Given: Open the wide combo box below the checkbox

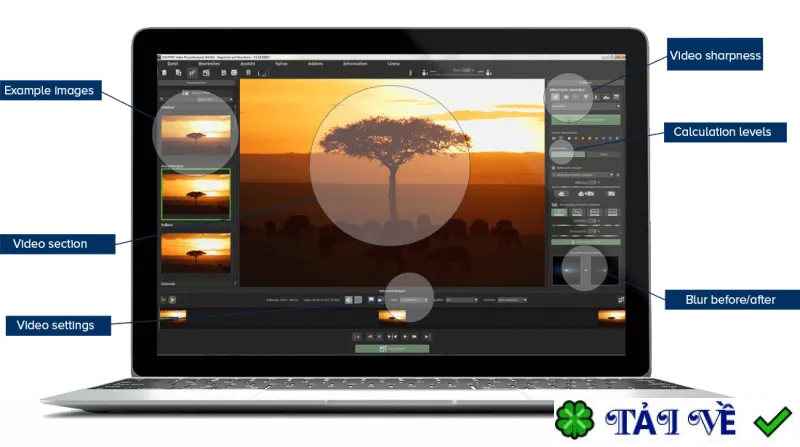Looking at the screenshot, I should [583, 175].
